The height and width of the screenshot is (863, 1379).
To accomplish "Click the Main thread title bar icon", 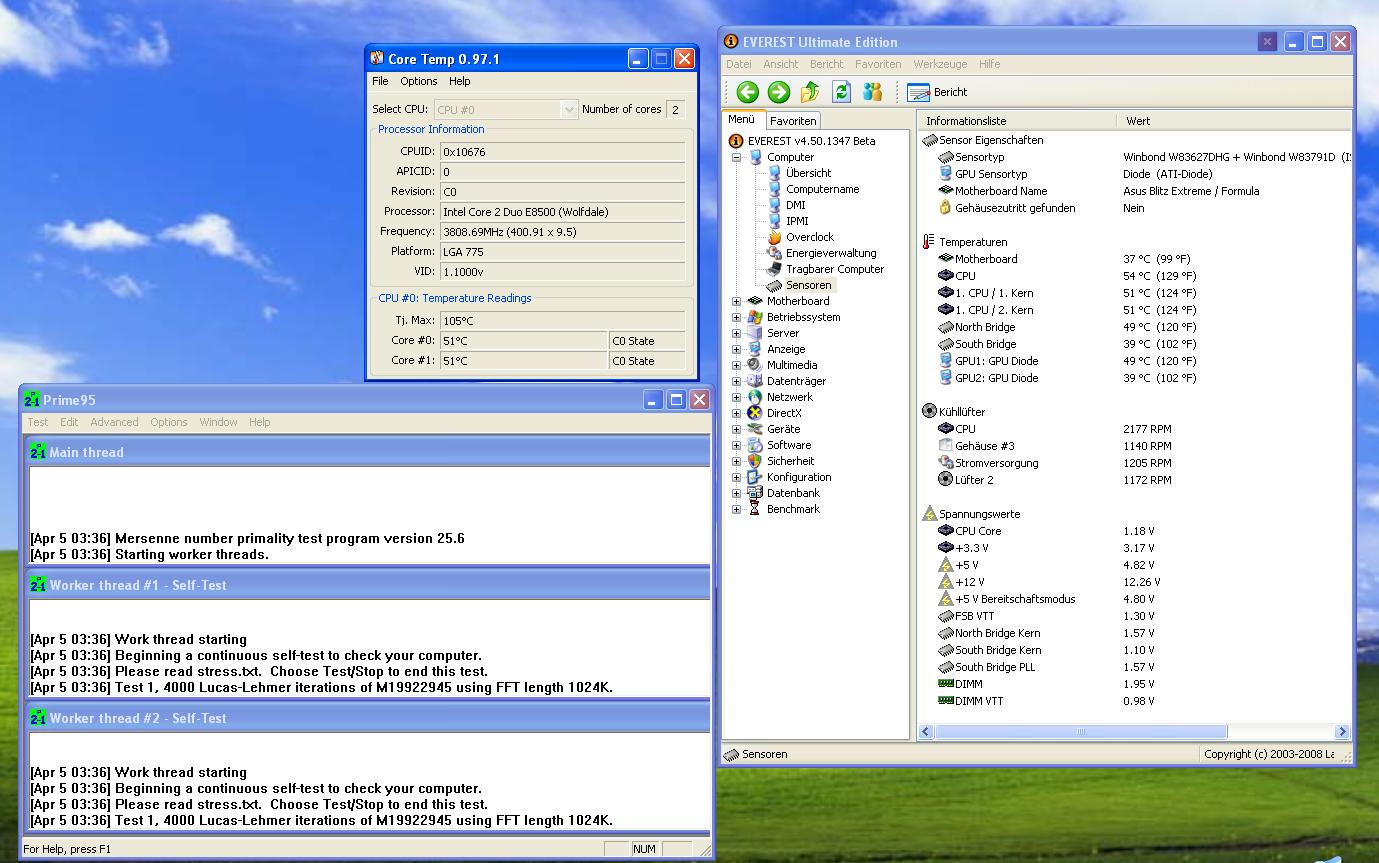I will pyautogui.click(x=37, y=452).
